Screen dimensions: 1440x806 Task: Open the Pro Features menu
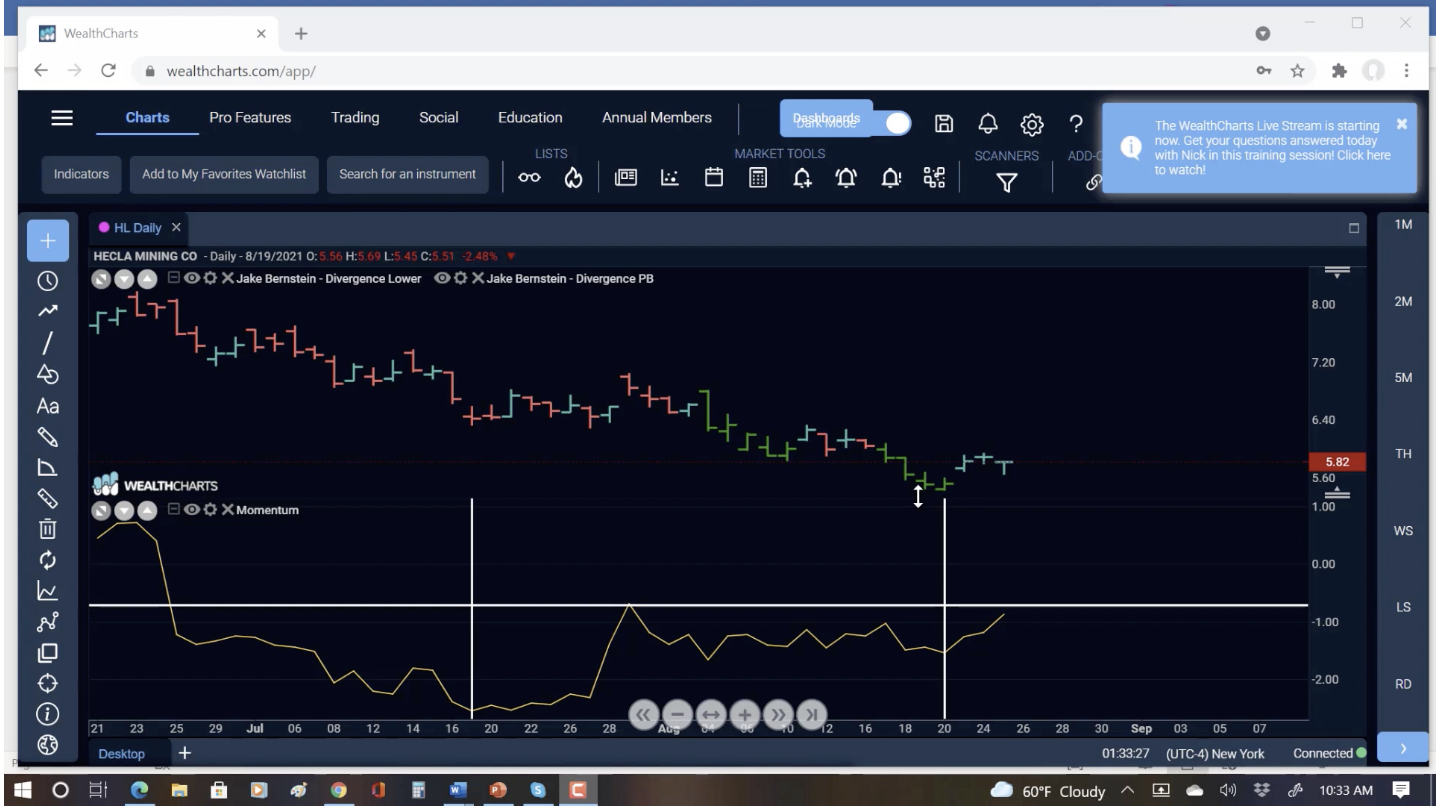point(250,118)
